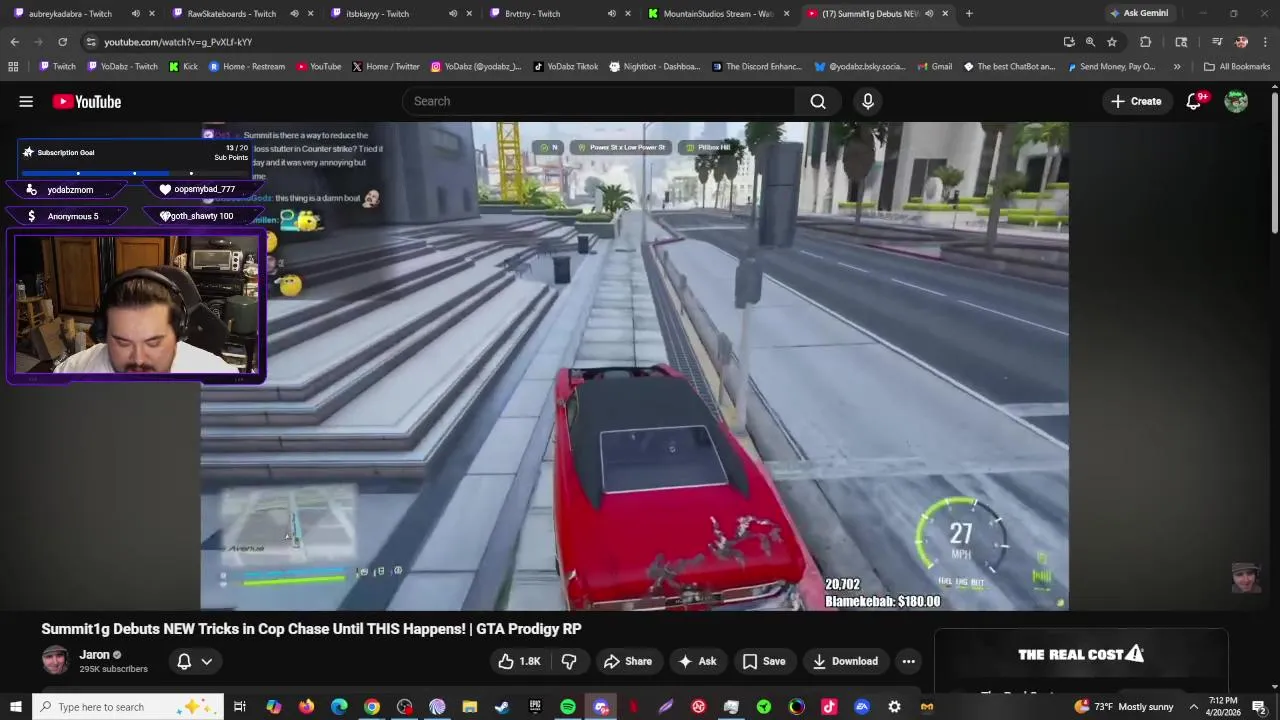
Task: Open the YoDabz Tiktok bookmark
Action: tap(565, 67)
